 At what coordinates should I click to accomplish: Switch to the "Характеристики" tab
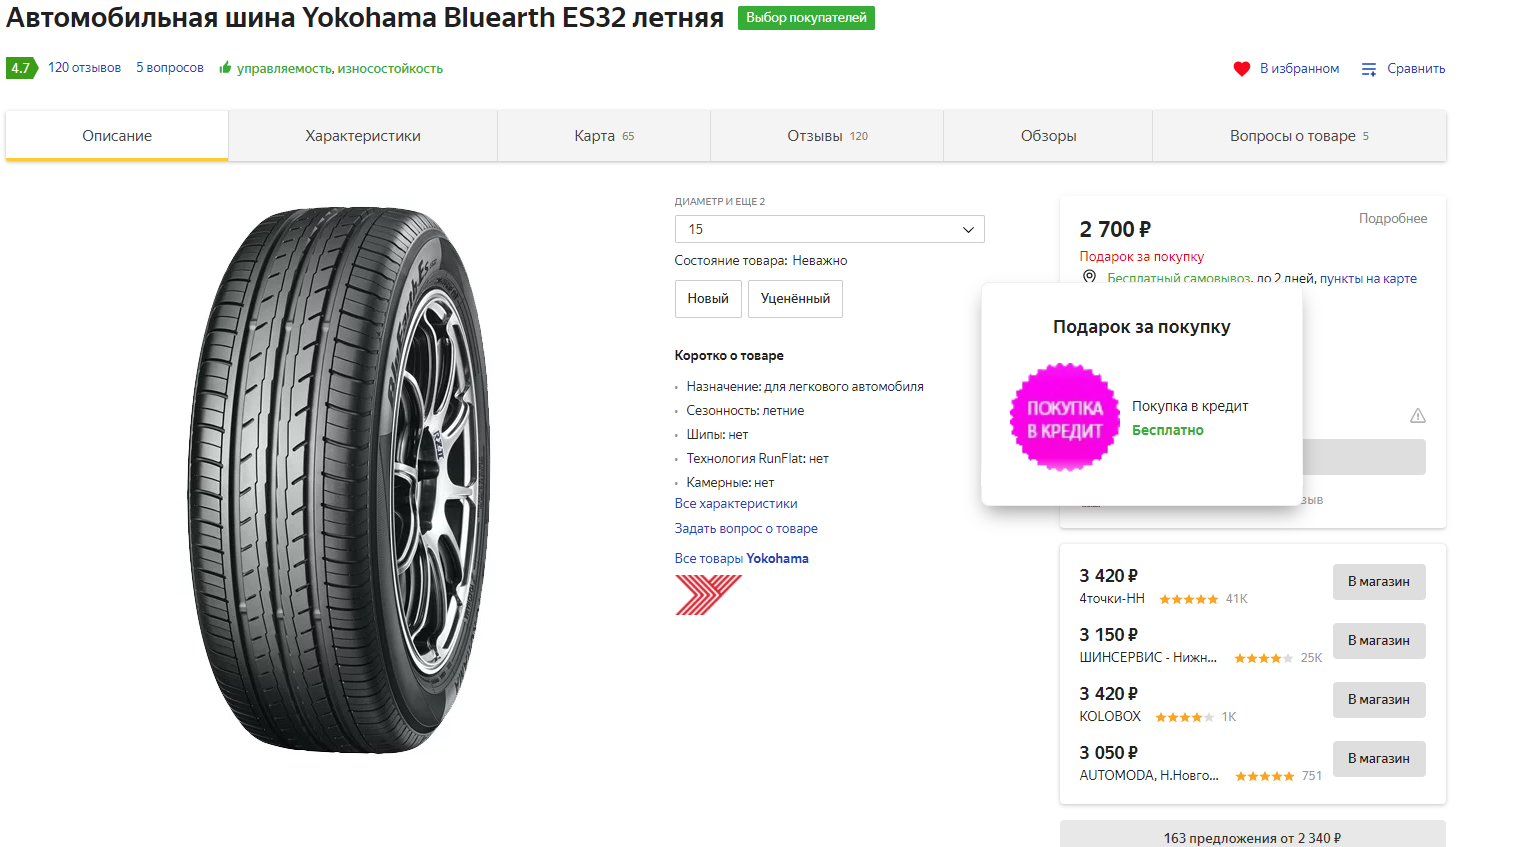tap(363, 136)
